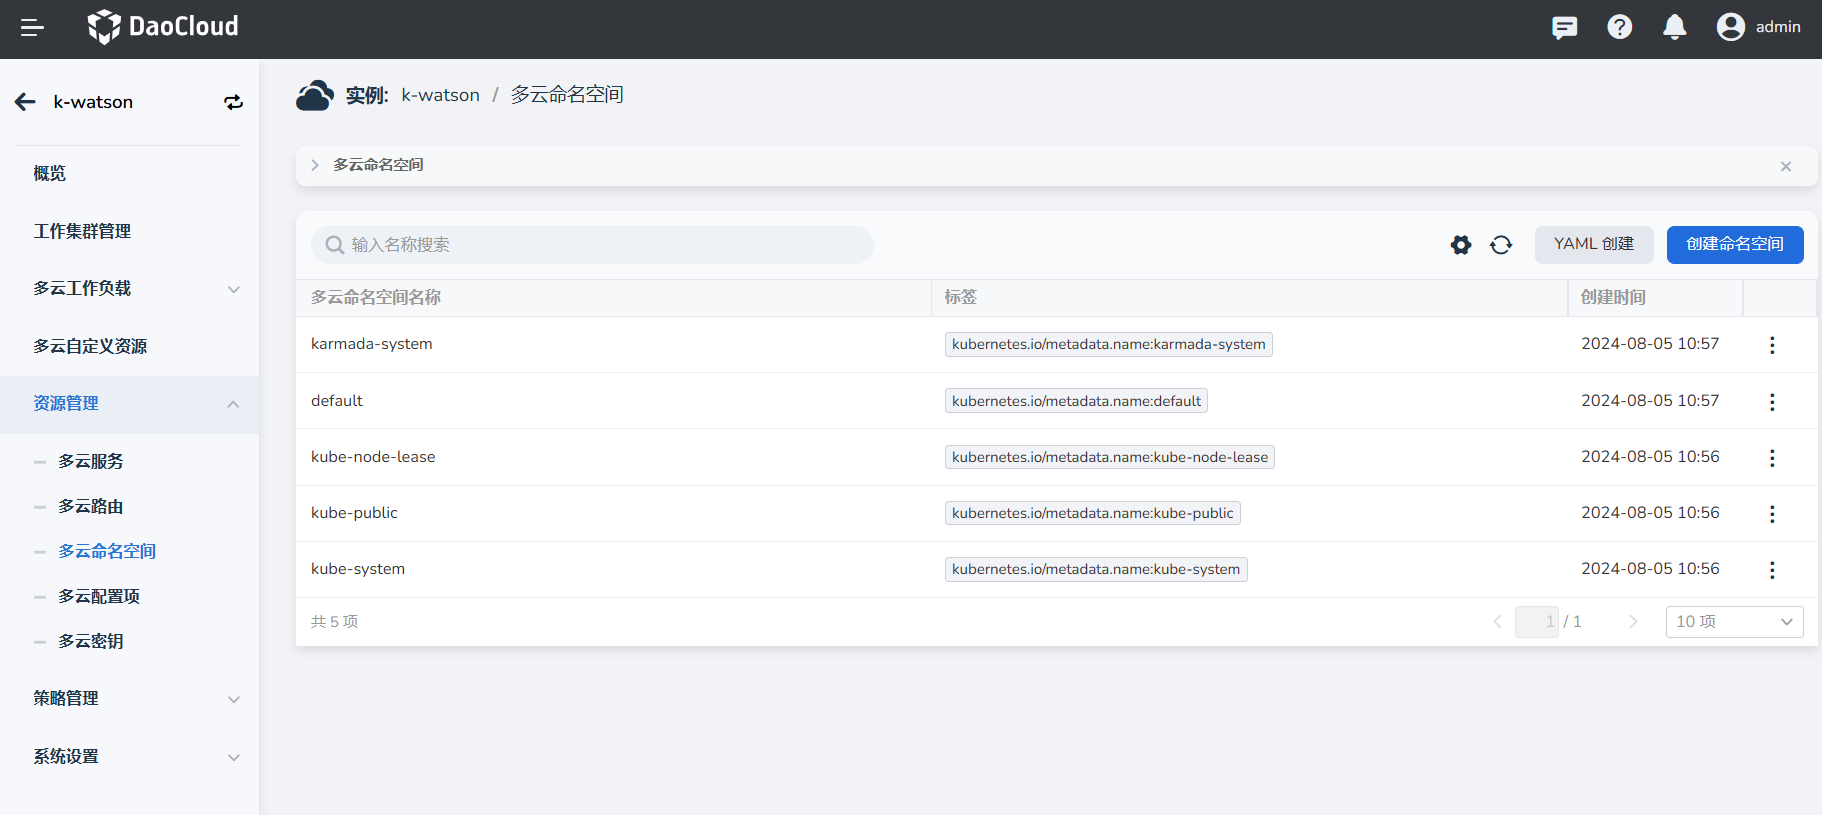Toggle the hamburger menu in top bar
The width and height of the screenshot is (1822, 815).
point(32,28)
